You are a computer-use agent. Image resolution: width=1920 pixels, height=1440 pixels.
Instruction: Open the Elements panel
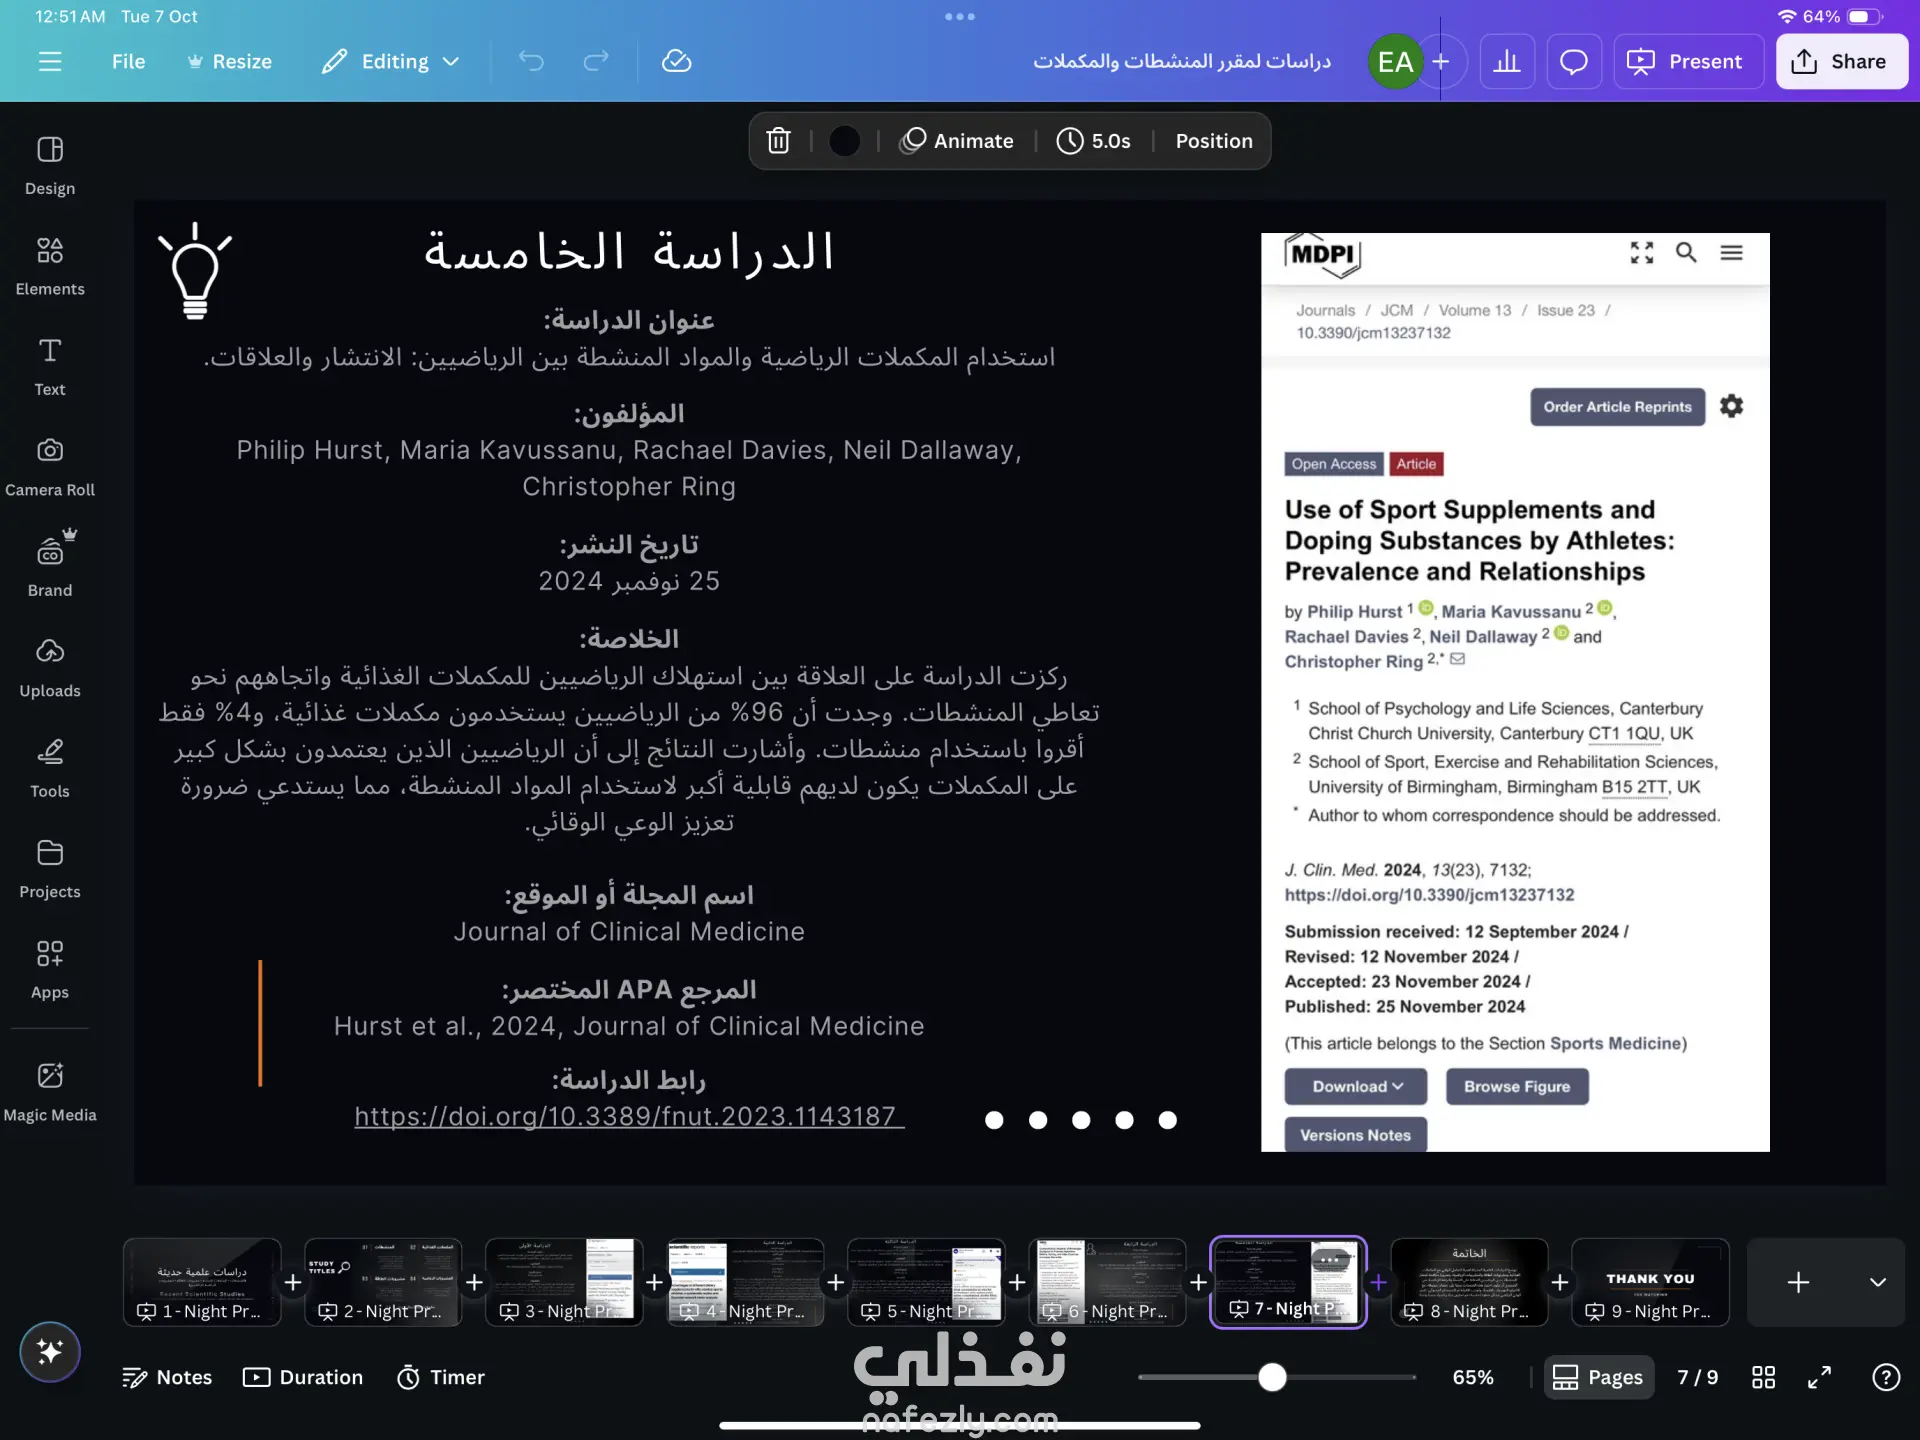pos(49,265)
